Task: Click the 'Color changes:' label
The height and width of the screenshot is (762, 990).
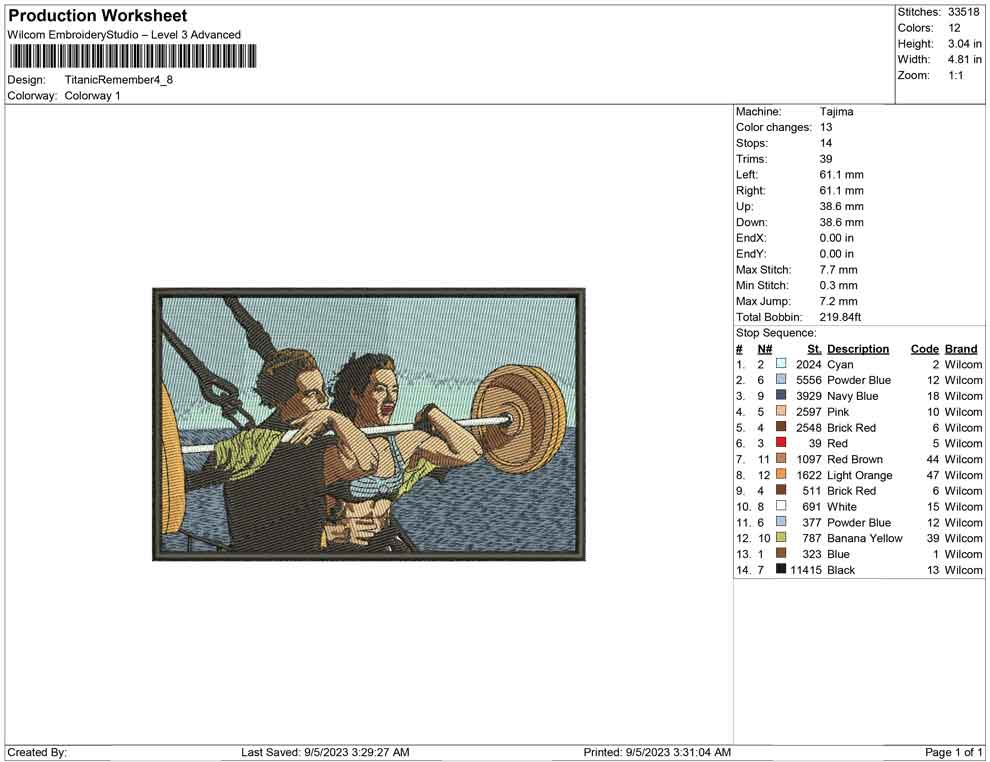Action: [x=773, y=127]
